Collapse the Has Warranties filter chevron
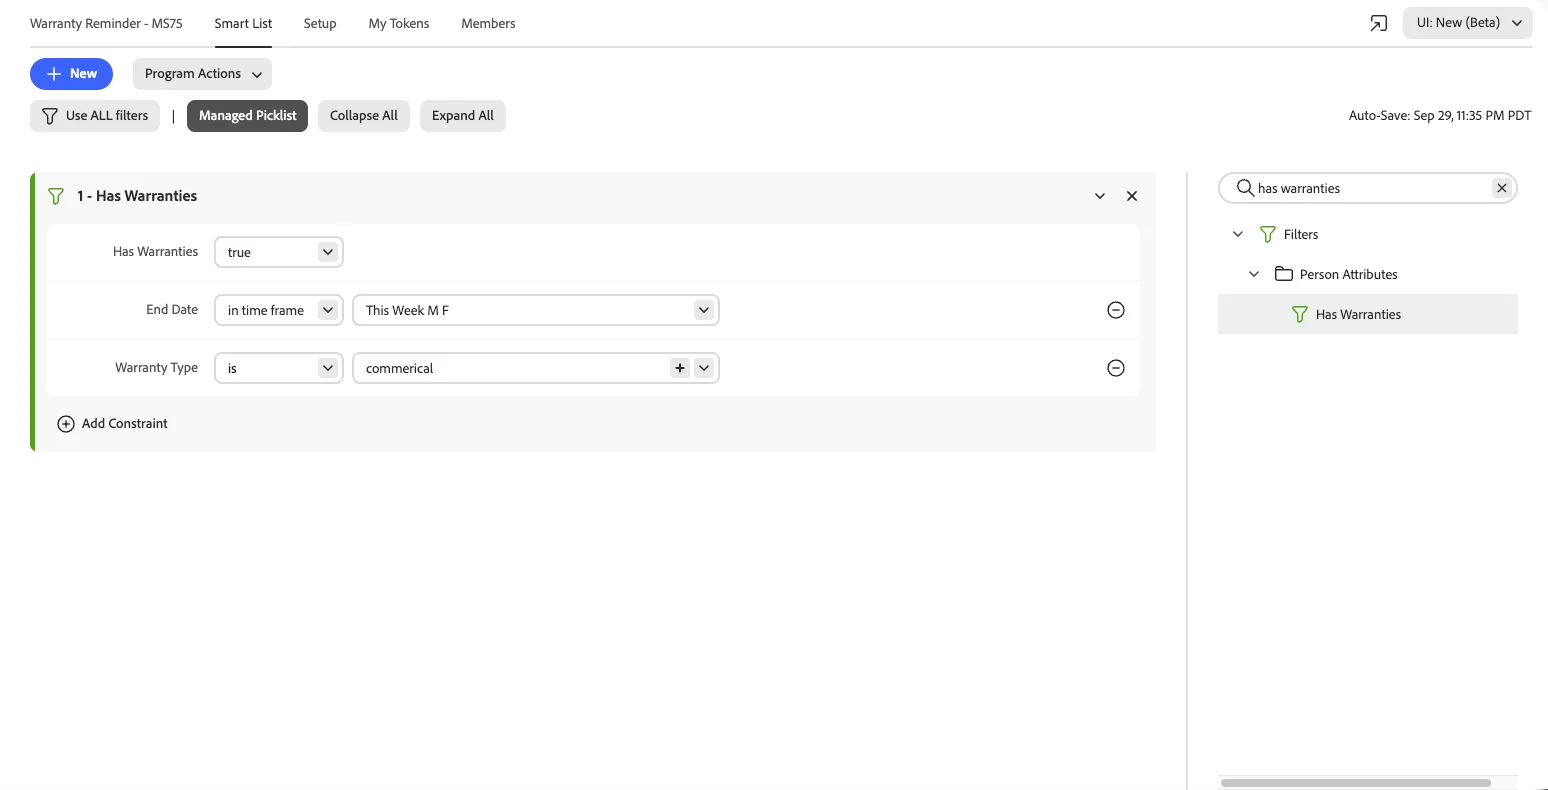The width and height of the screenshot is (1548, 790). (1100, 196)
